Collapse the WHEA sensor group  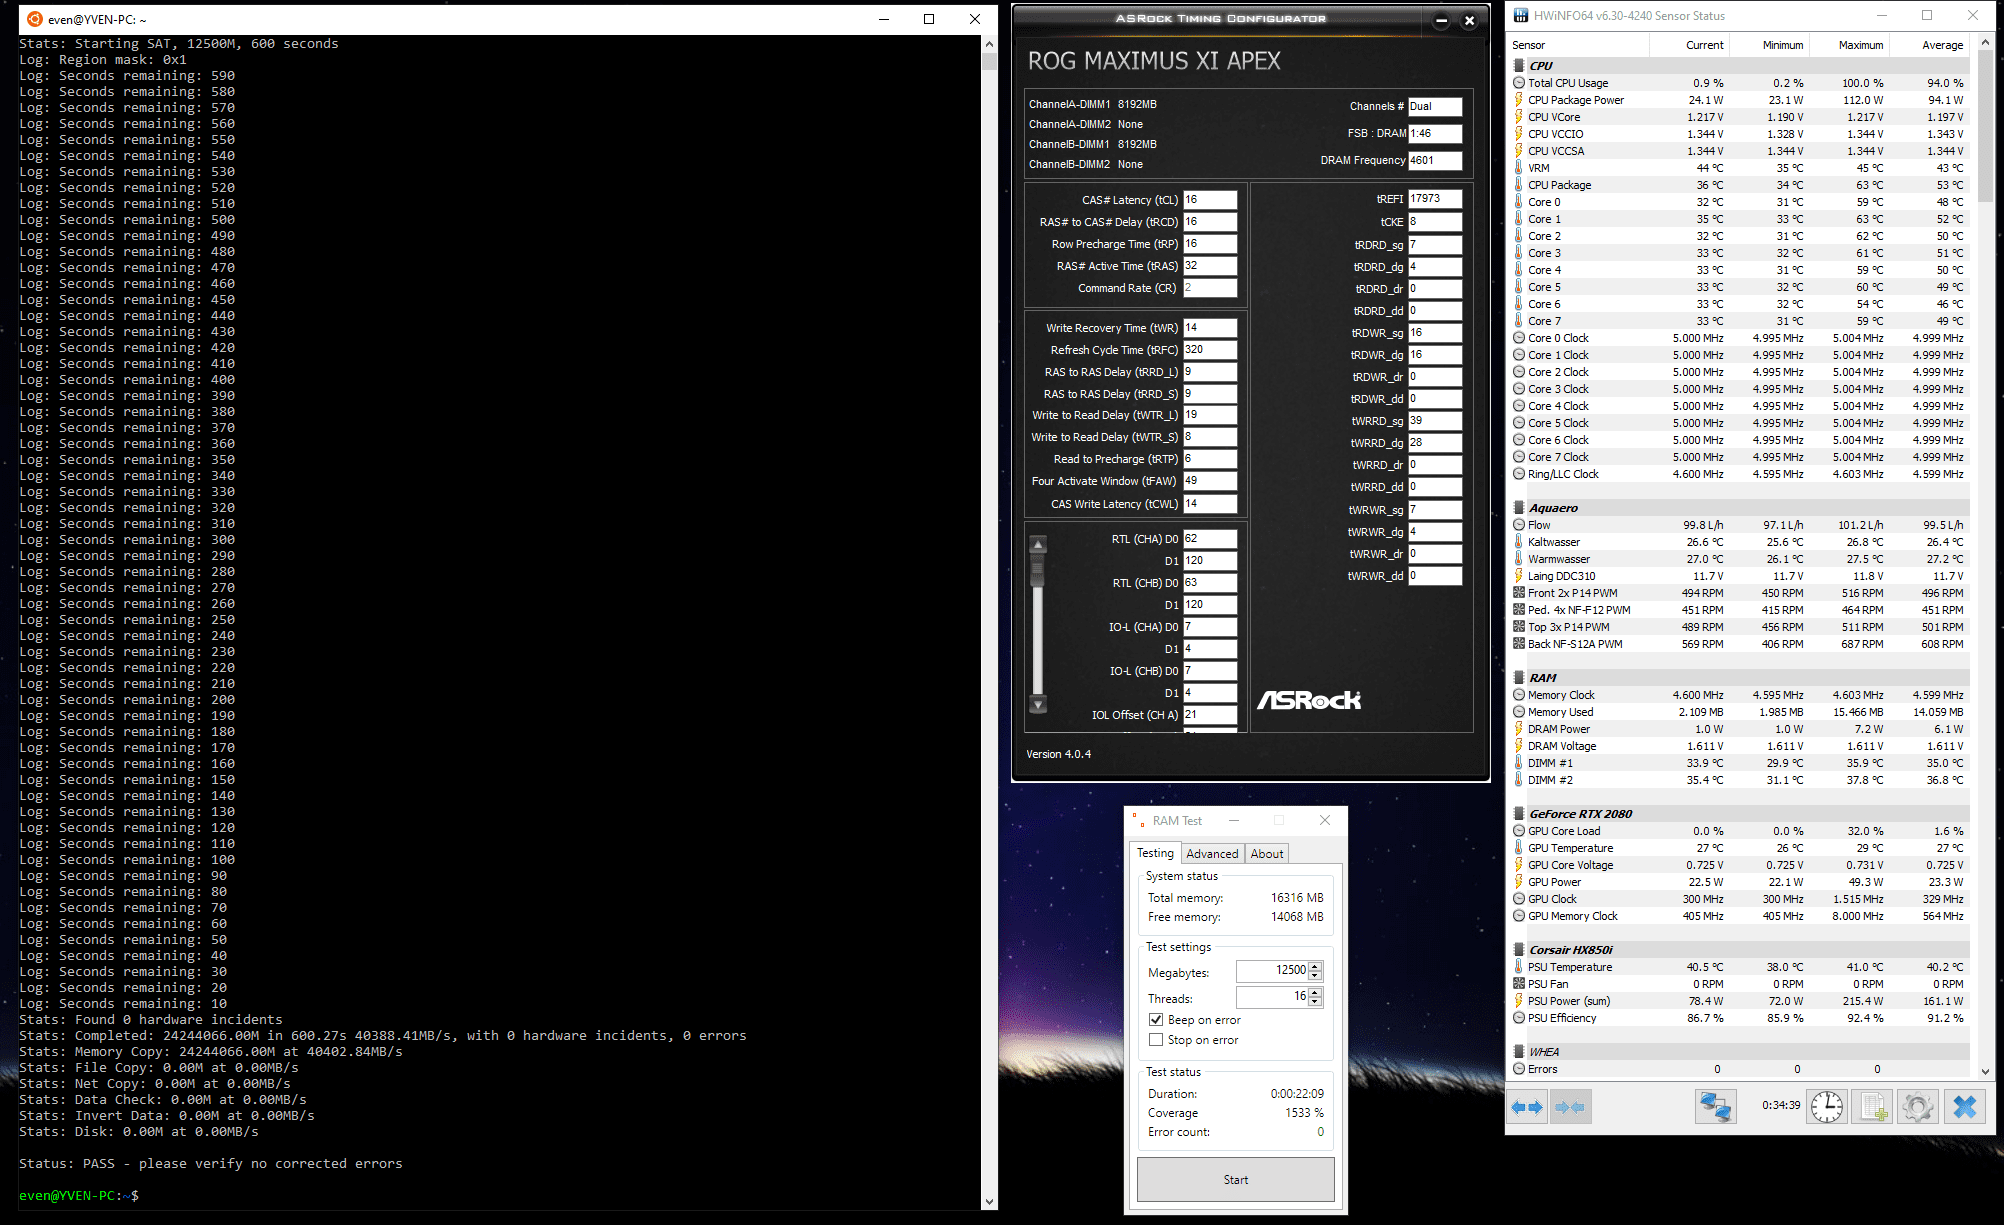tap(1519, 1052)
